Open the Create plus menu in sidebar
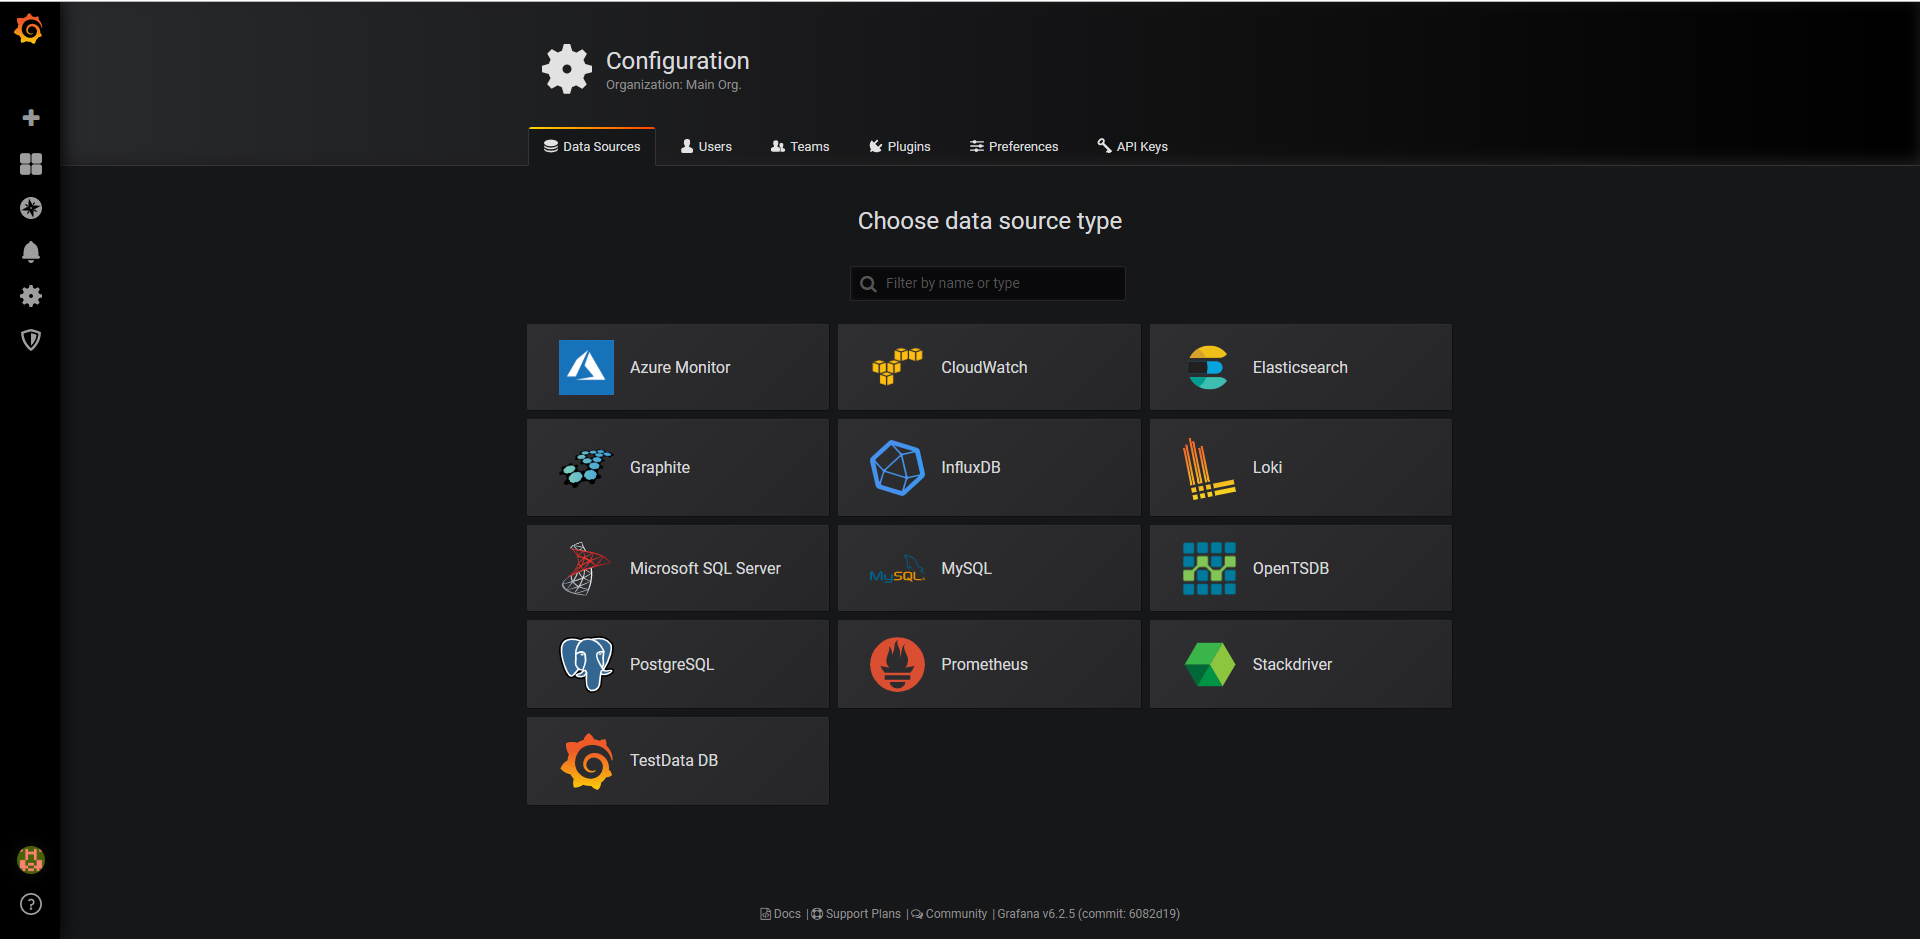Viewport: 1920px width, 939px height. (31, 118)
